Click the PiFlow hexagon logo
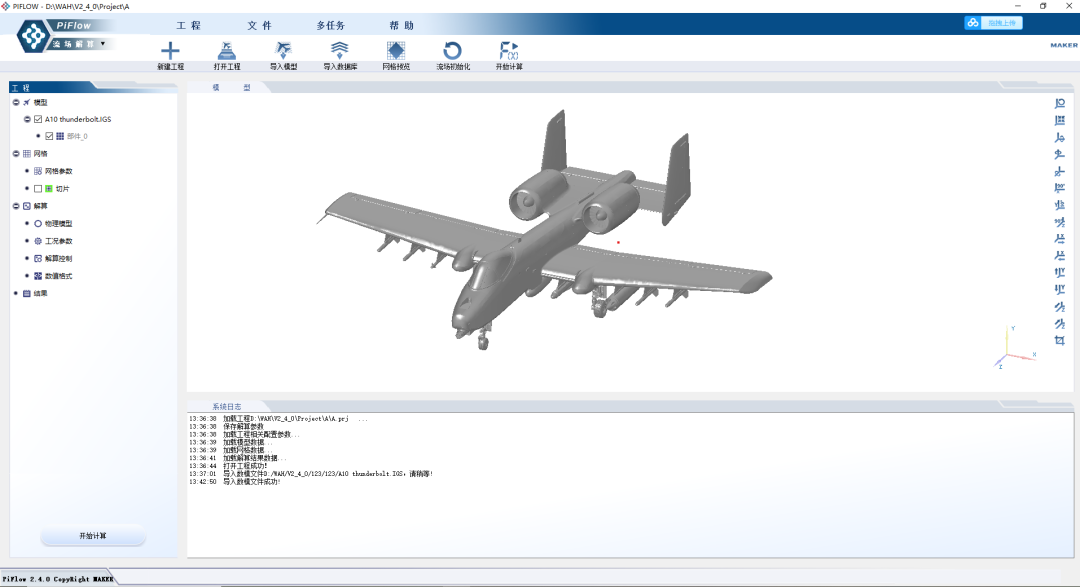The width and height of the screenshot is (1080, 587). coord(32,36)
